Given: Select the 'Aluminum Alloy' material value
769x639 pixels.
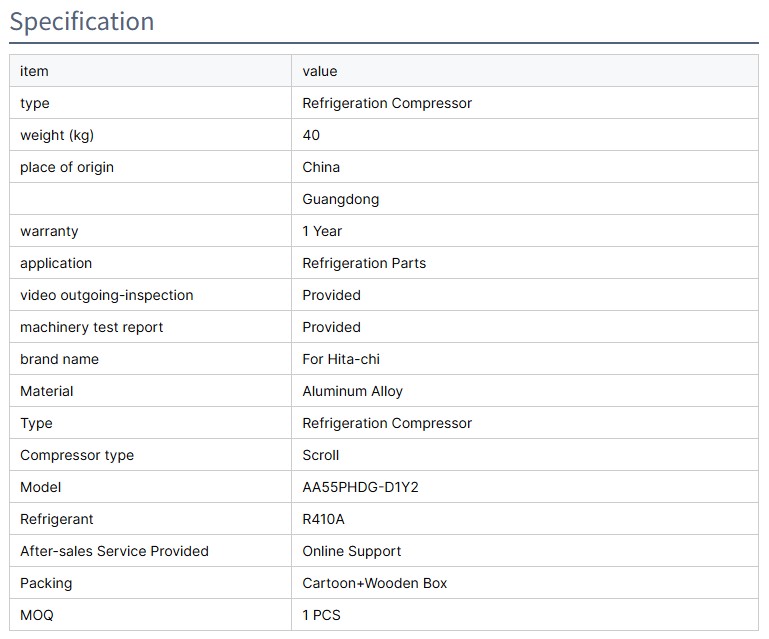Looking at the screenshot, I should tap(353, 391).
